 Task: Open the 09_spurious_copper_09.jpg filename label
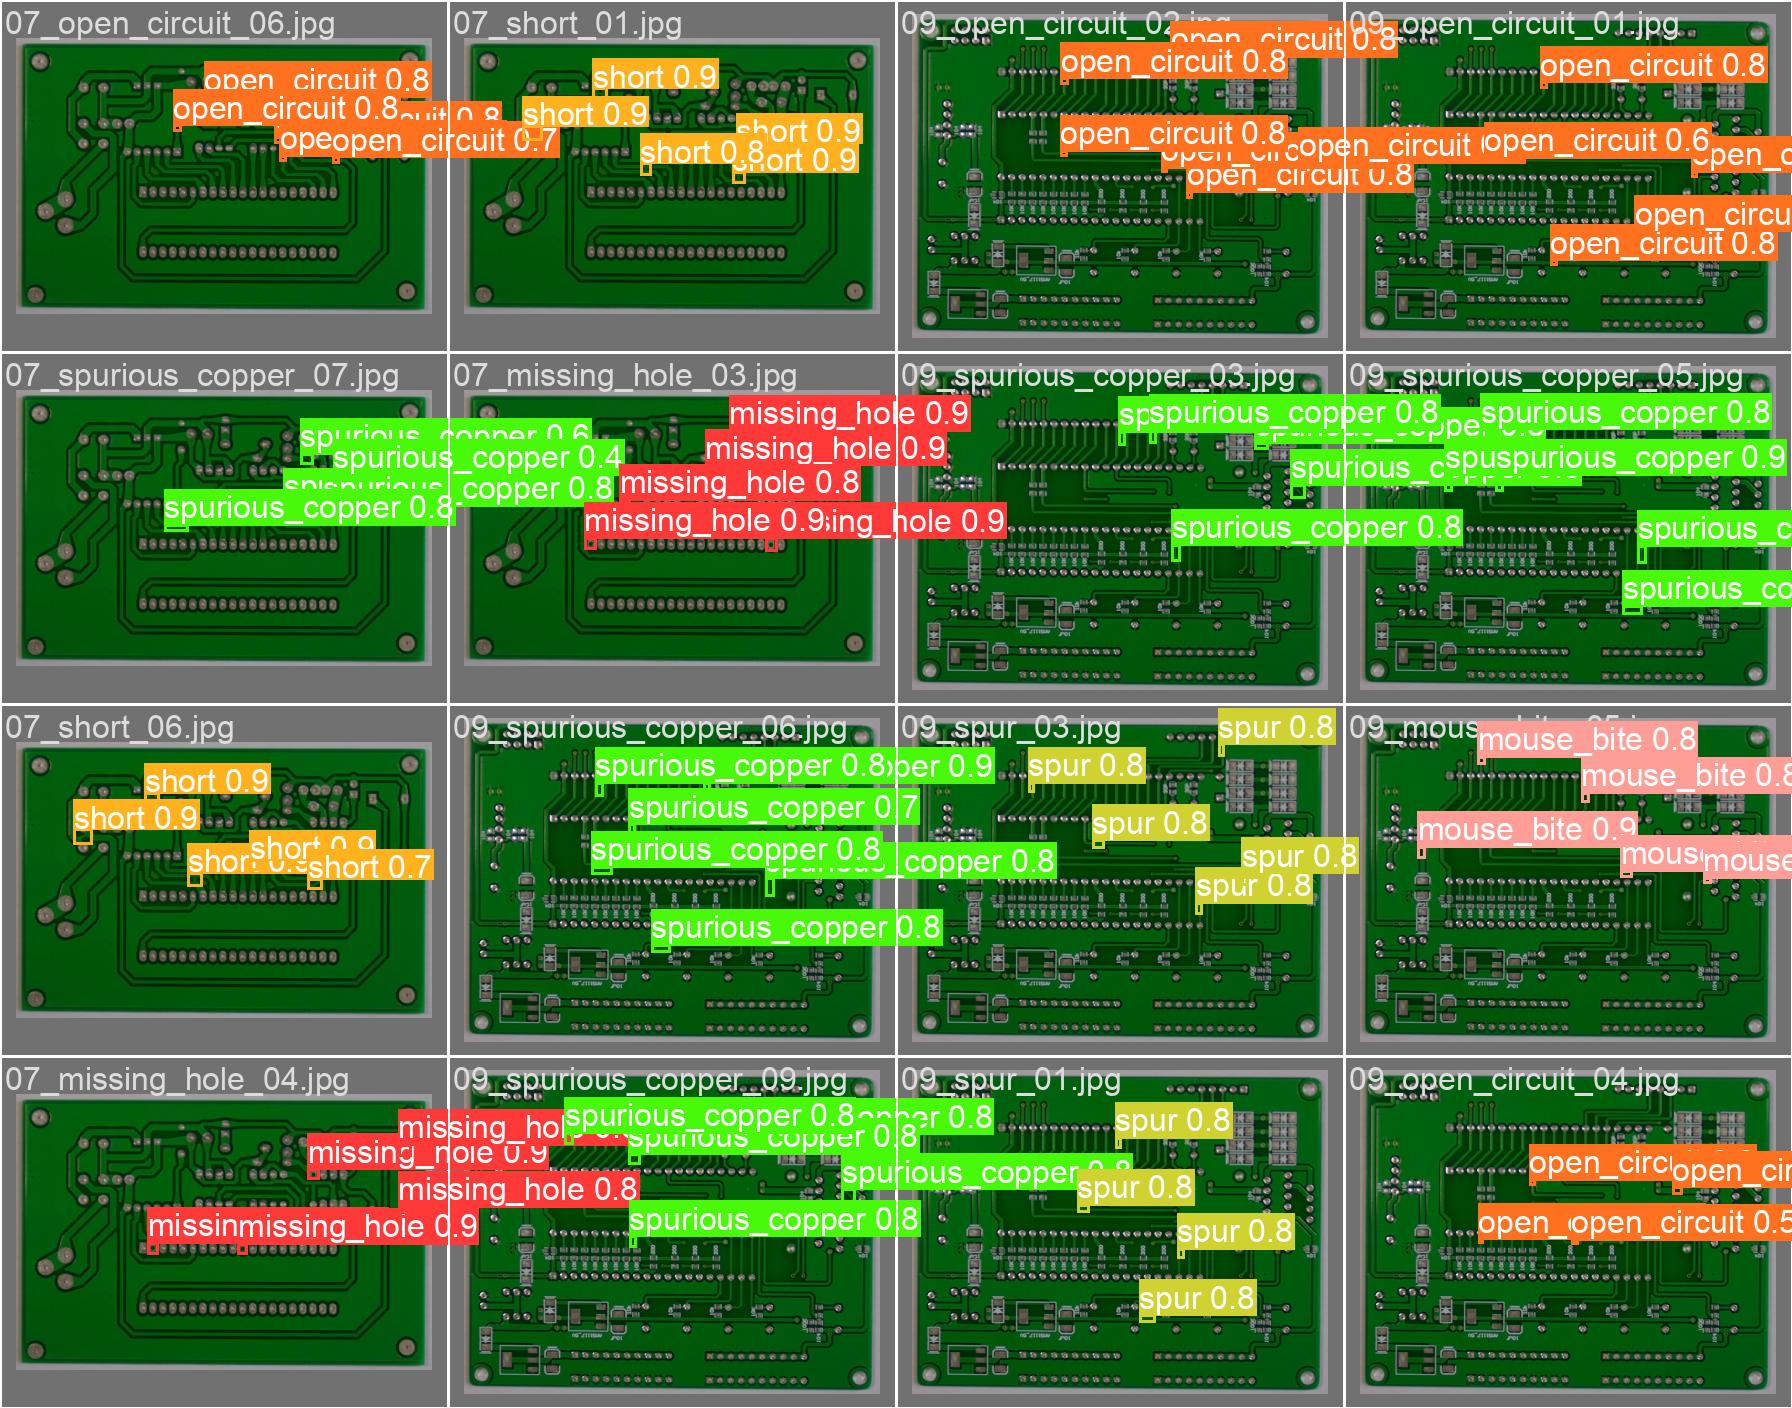[649, 1080]
